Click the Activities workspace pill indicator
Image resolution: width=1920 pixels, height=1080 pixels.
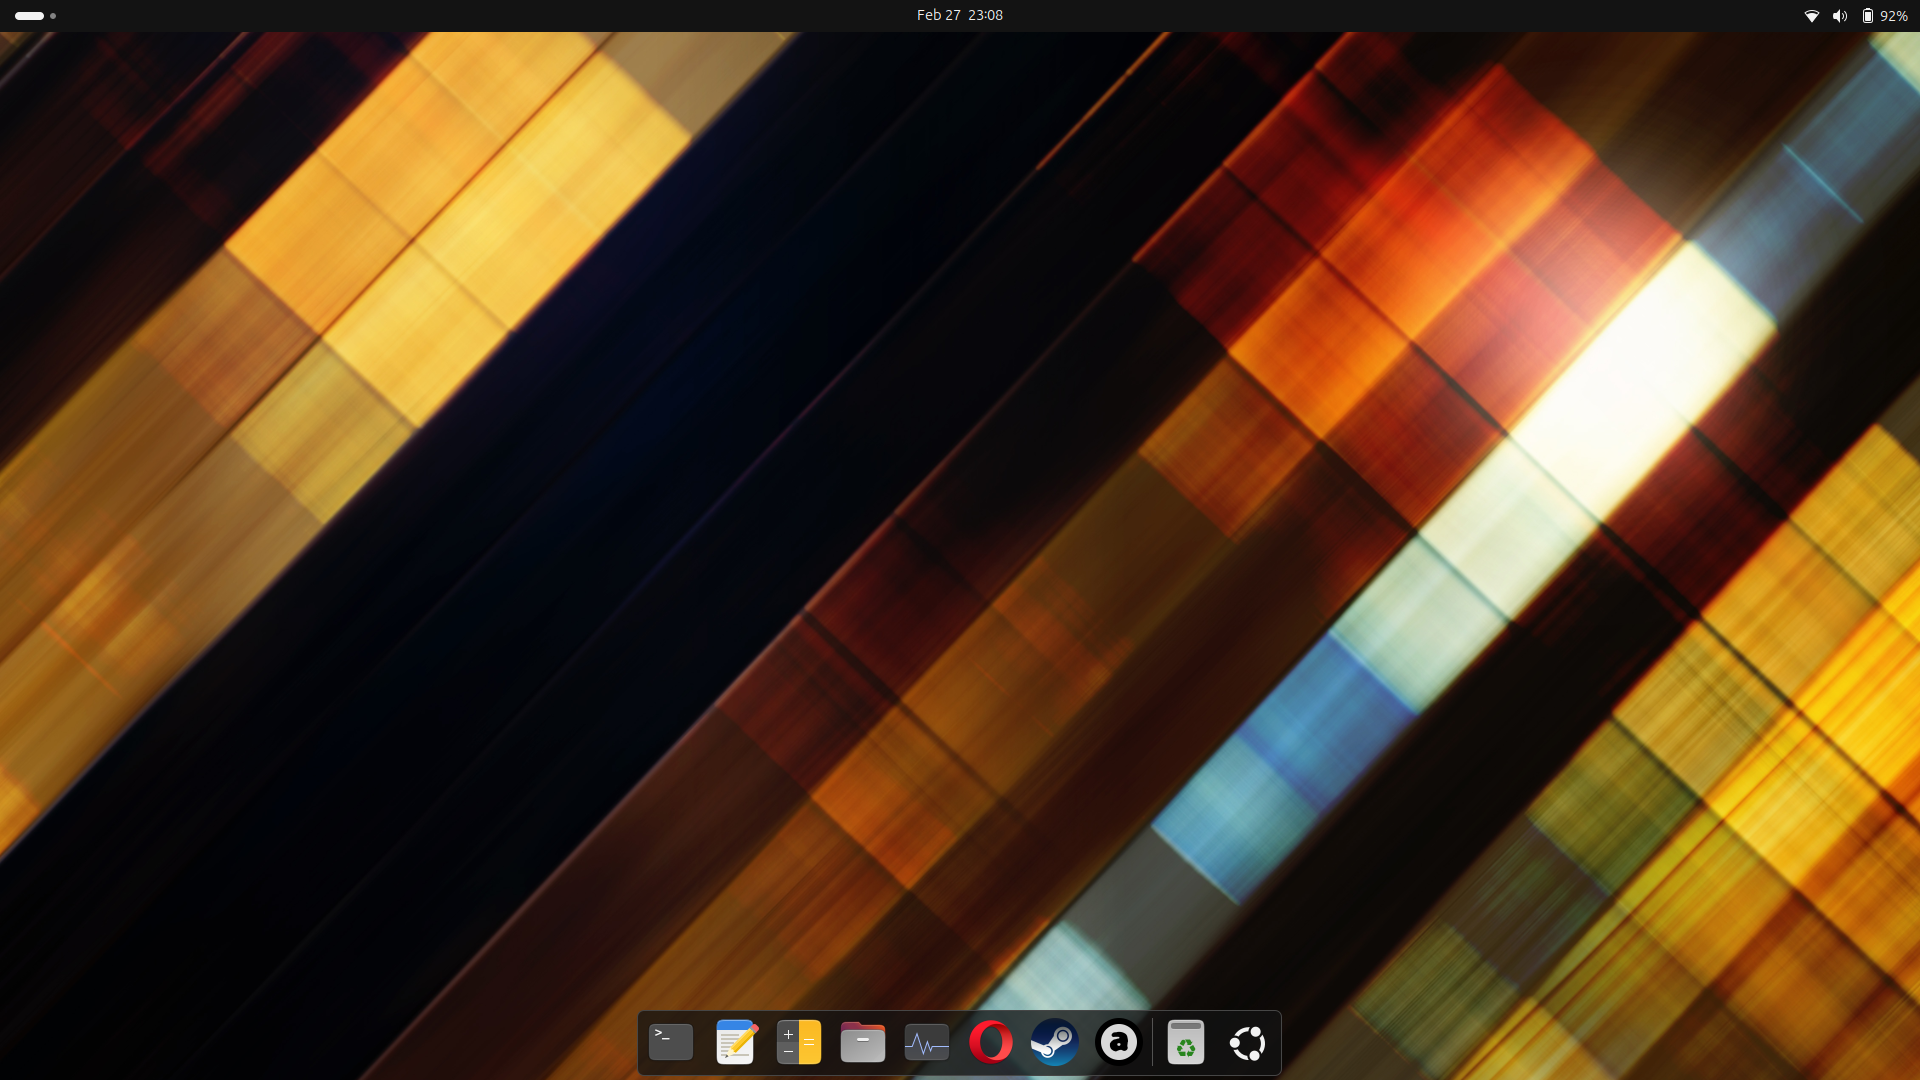coord(29,16)
